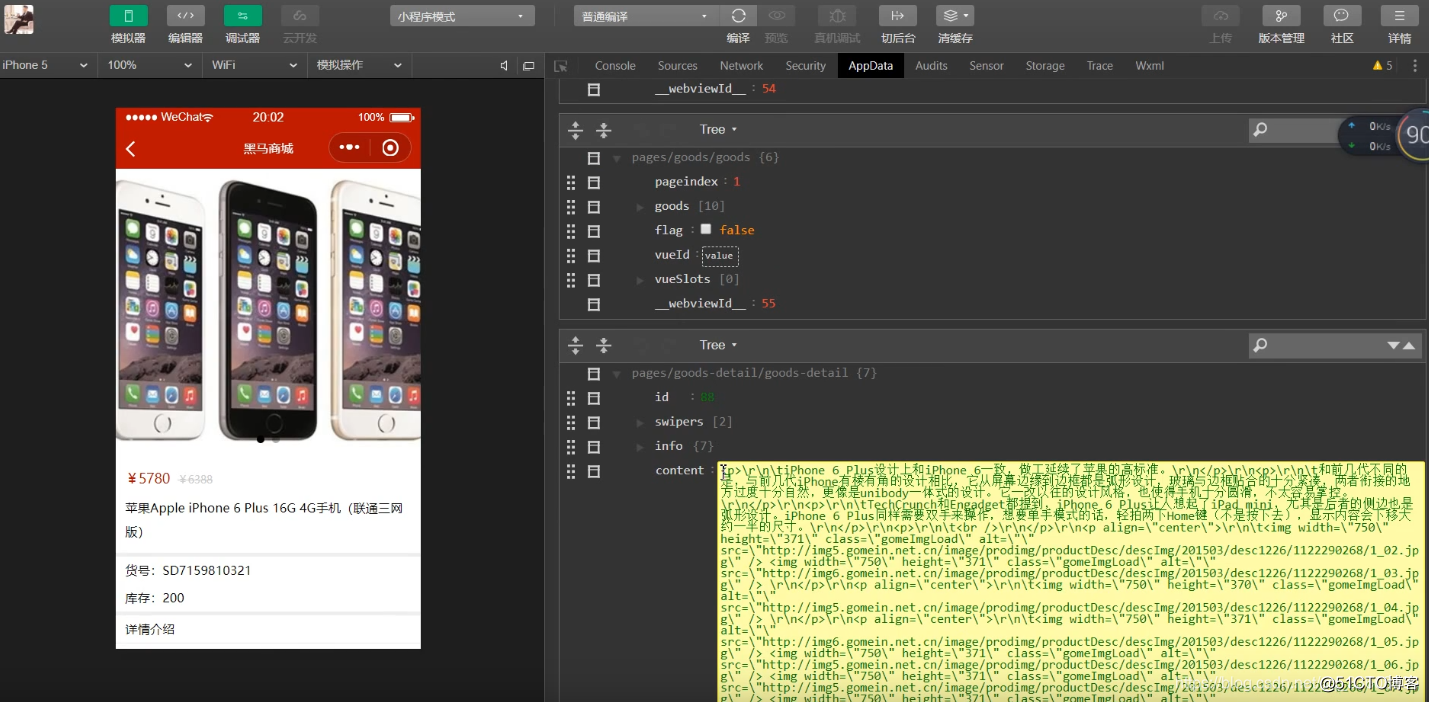Mute the simulator sound speaker icon
This screenshot has height=702, width=1429.
[x=505, y=66]
